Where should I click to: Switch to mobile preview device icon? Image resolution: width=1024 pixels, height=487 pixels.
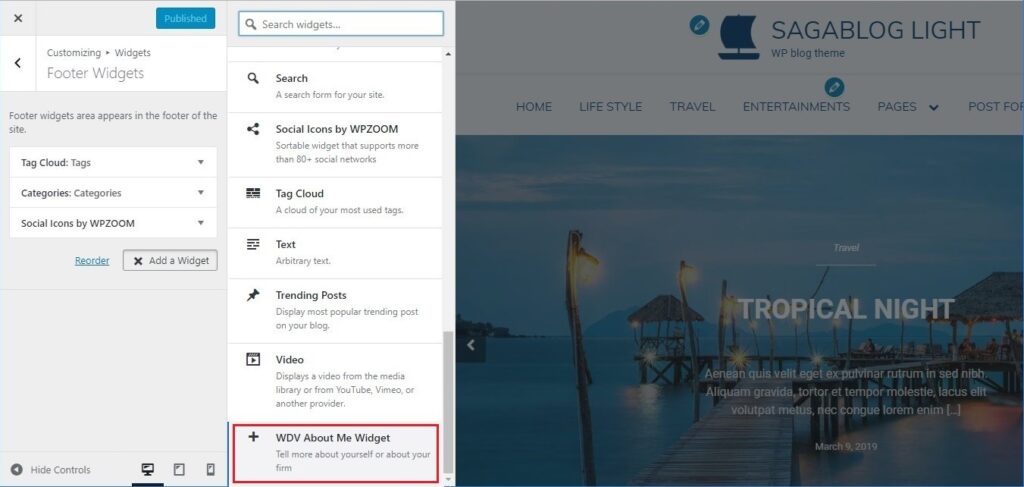(210, 469)
